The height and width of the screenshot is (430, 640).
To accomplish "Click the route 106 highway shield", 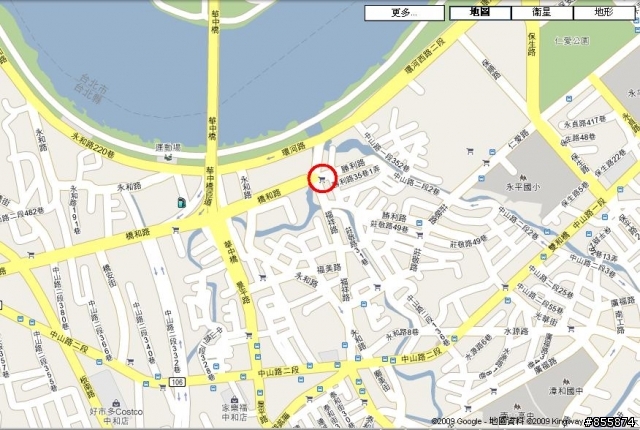I will (x=177, y=382).
